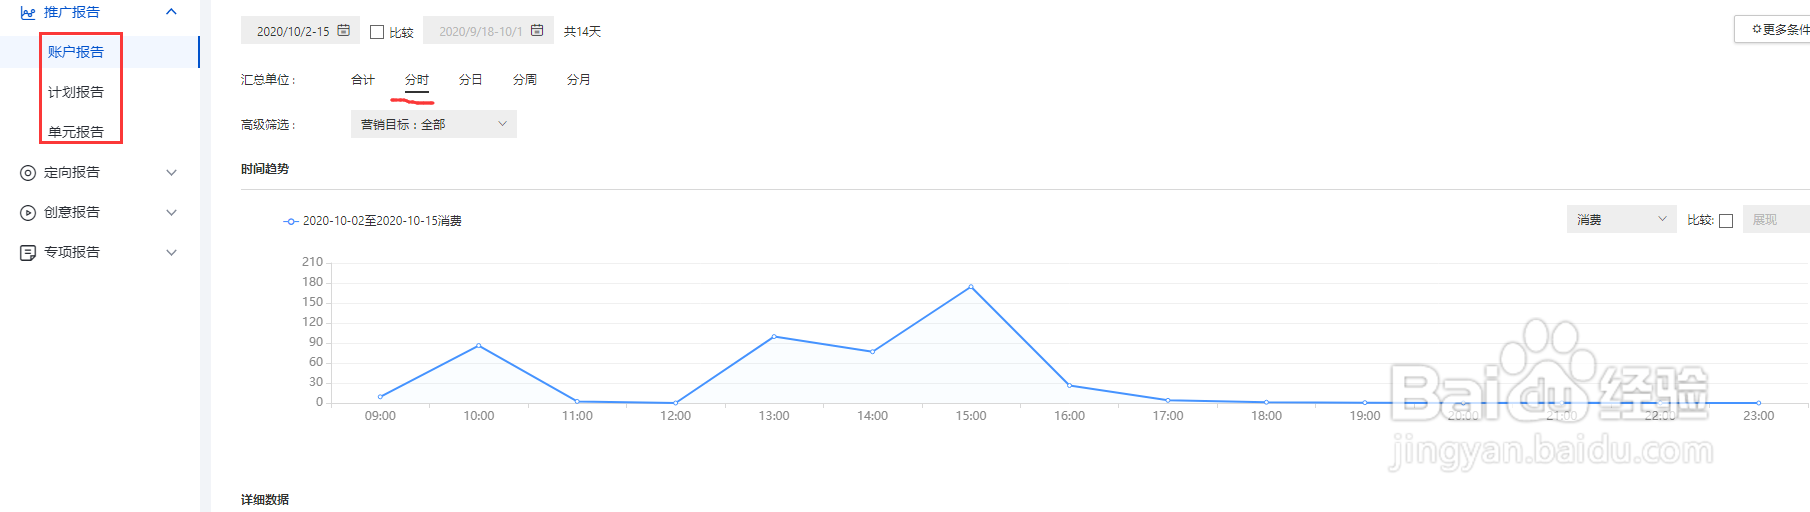Toggle the chart legend series marker
The image size is (1810, 512).
click(290, 221)
